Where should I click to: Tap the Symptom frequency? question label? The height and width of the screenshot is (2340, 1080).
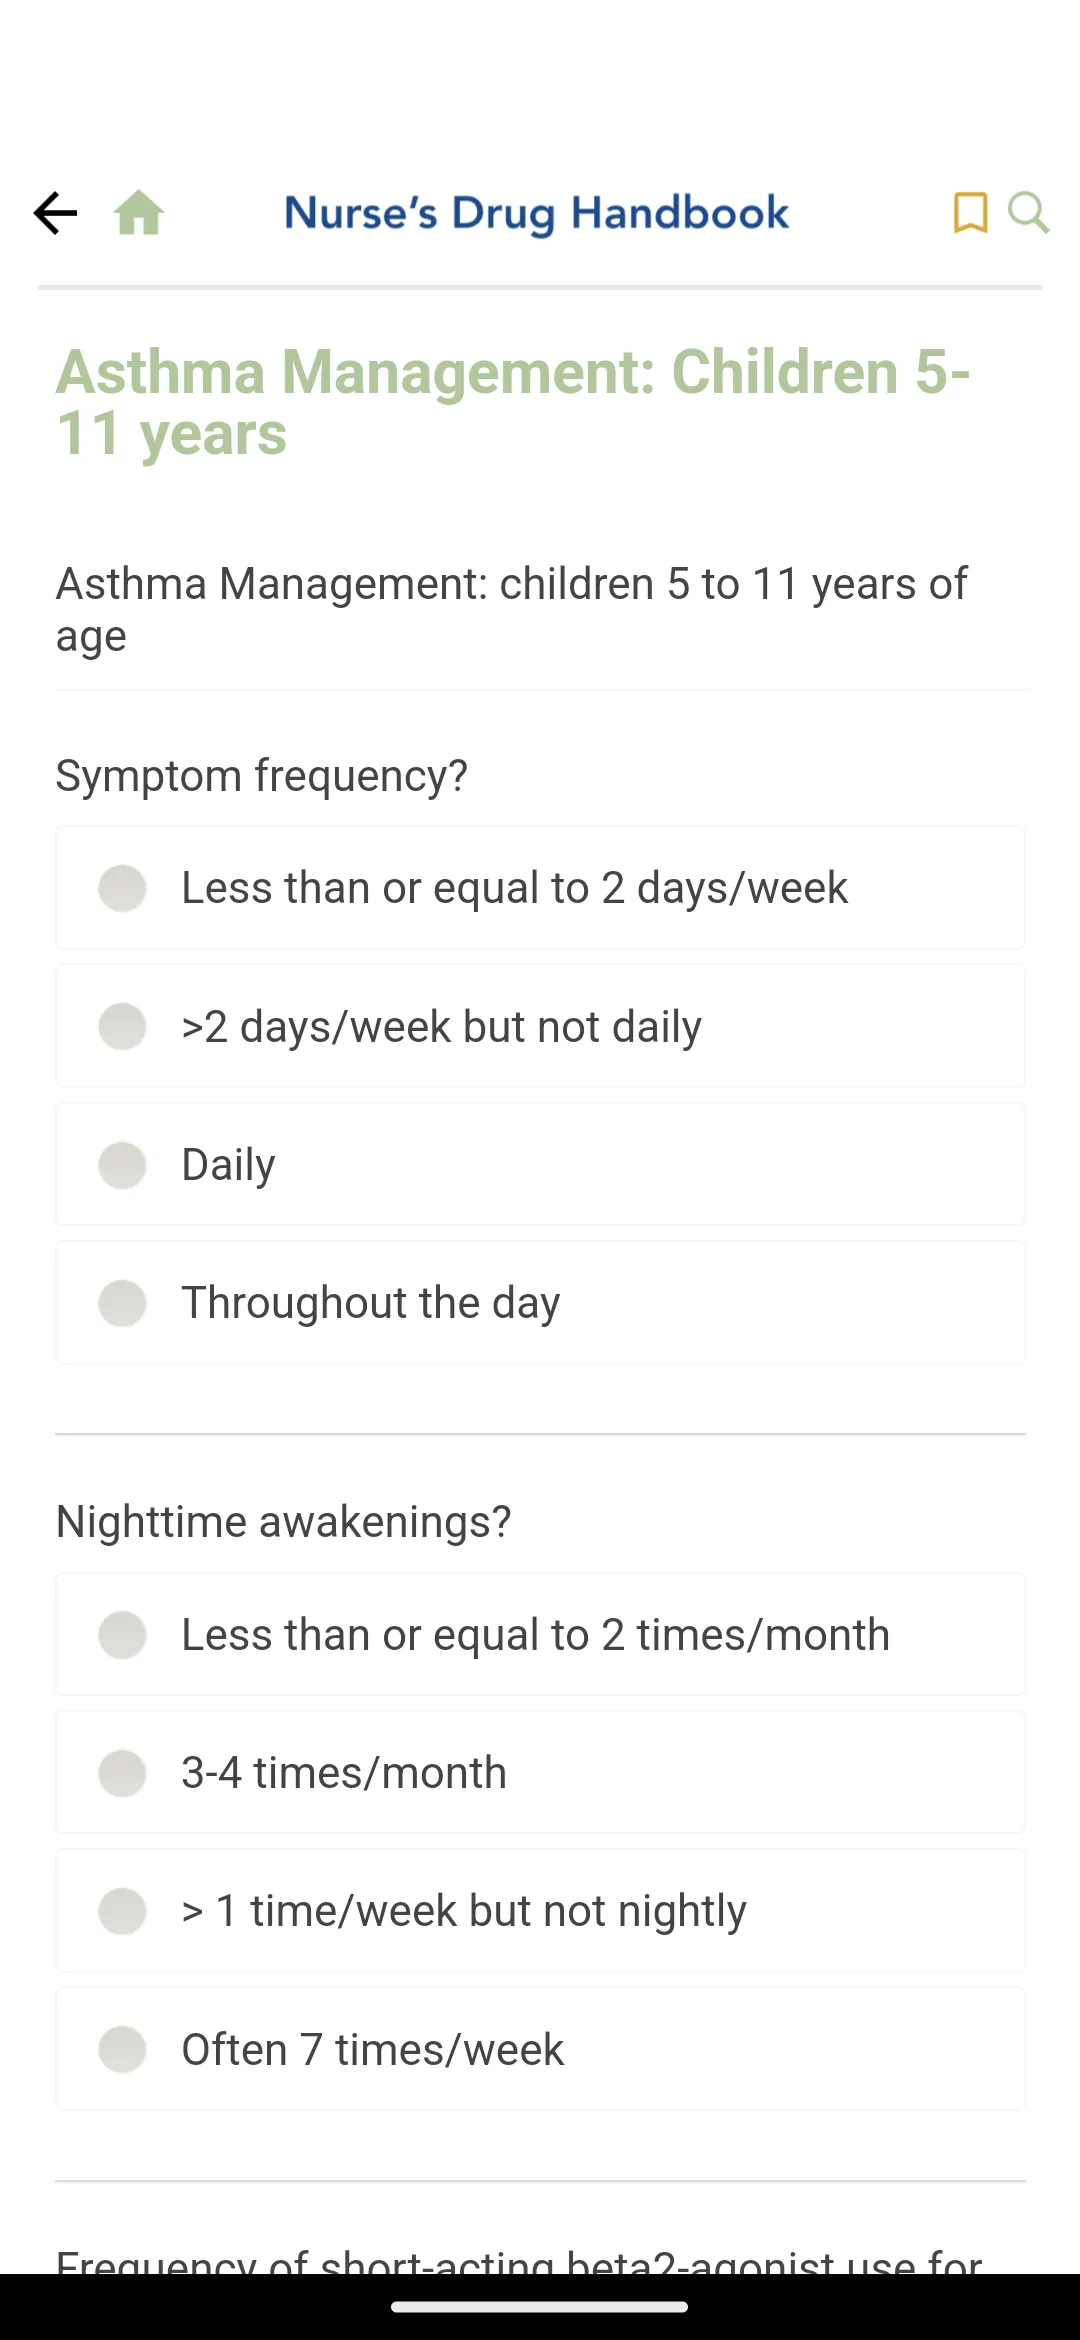[262, 776]
